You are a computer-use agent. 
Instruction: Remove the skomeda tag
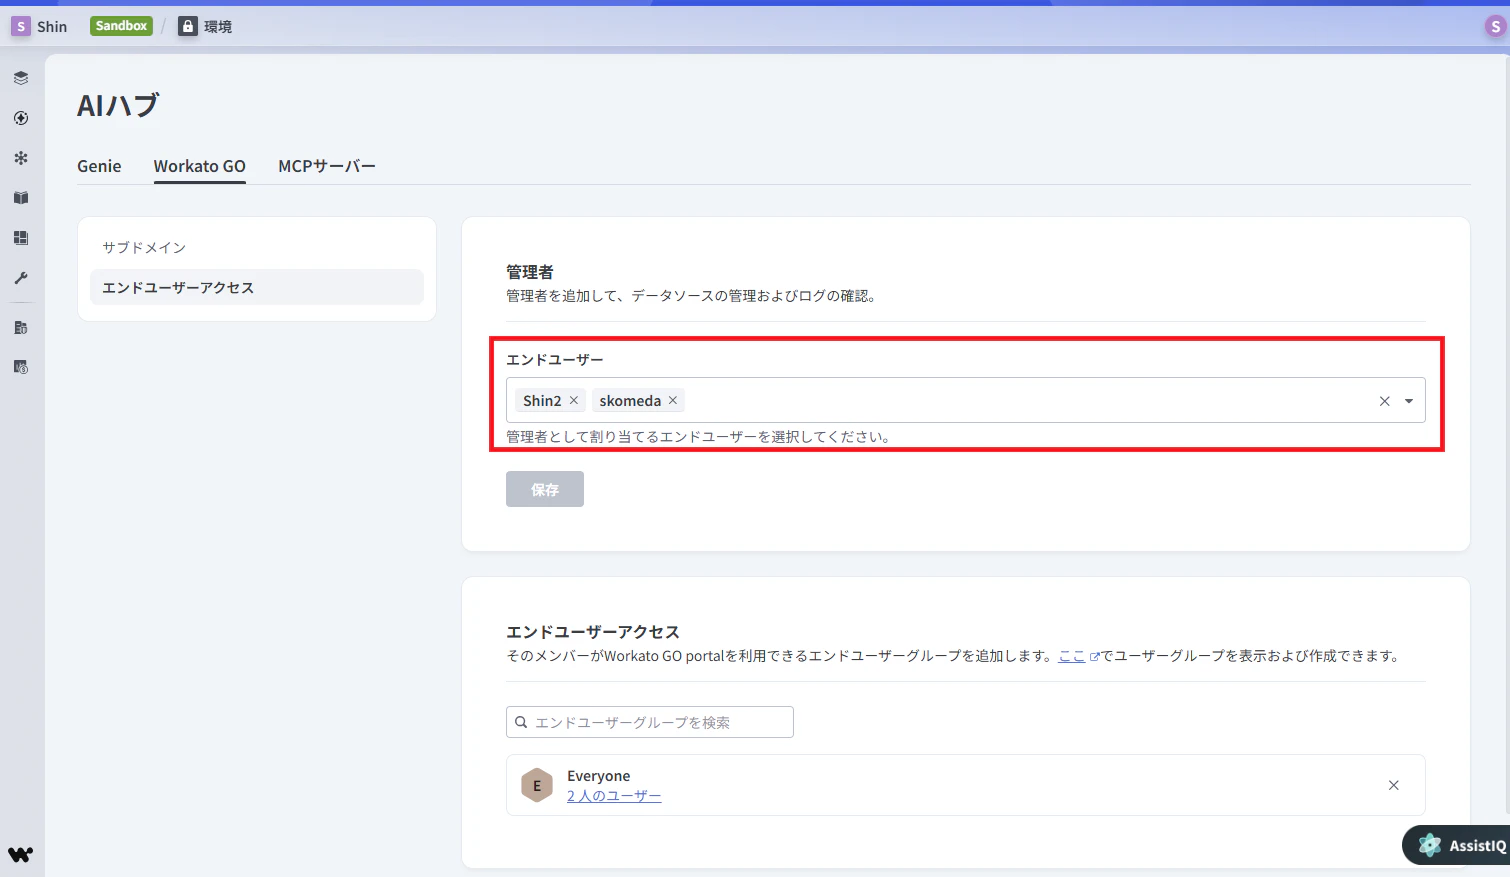(x=673, y=400)
